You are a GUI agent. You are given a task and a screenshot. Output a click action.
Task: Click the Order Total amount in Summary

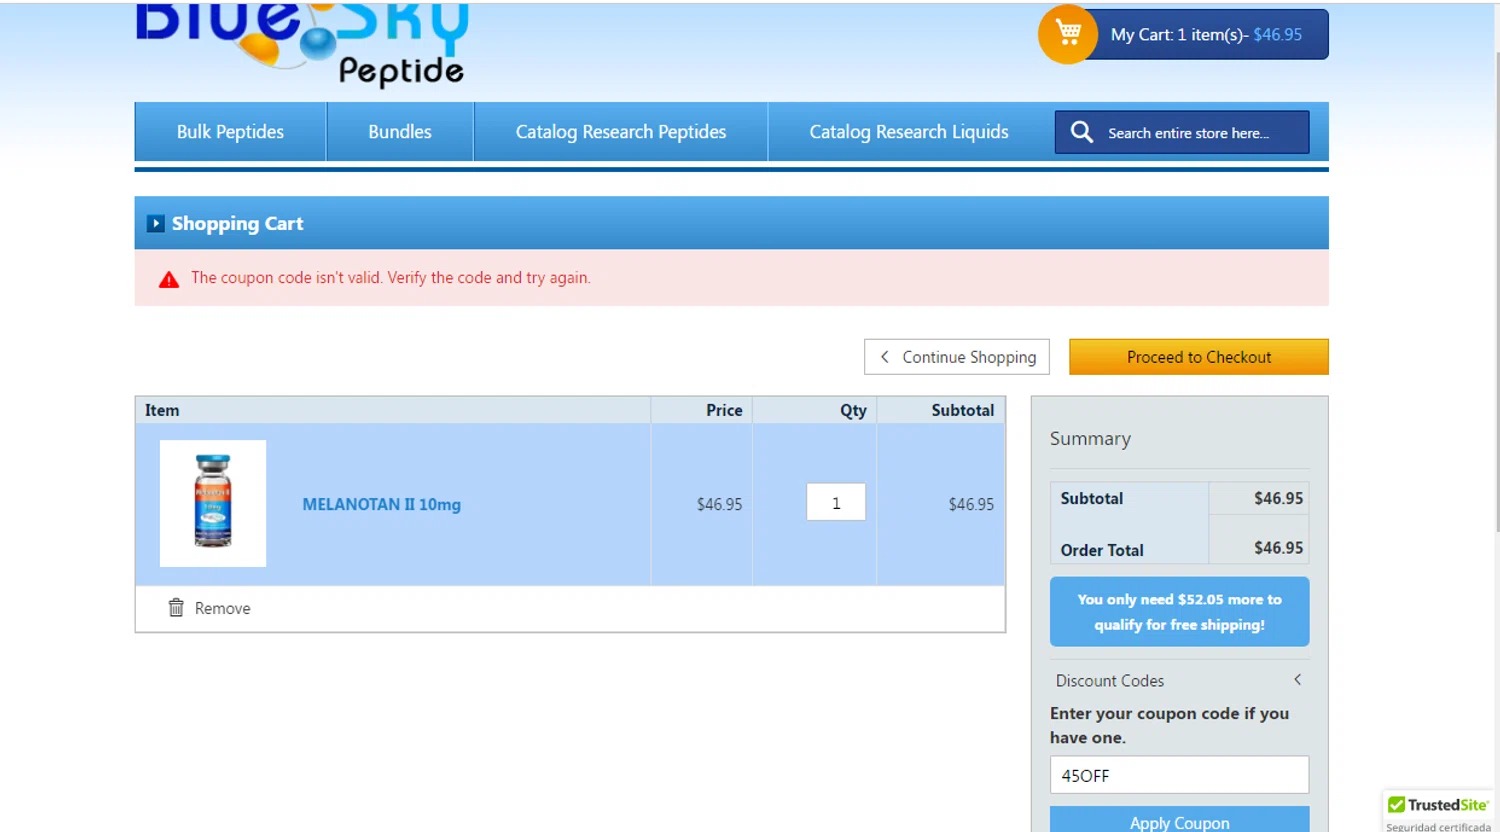coord(1278,548)
